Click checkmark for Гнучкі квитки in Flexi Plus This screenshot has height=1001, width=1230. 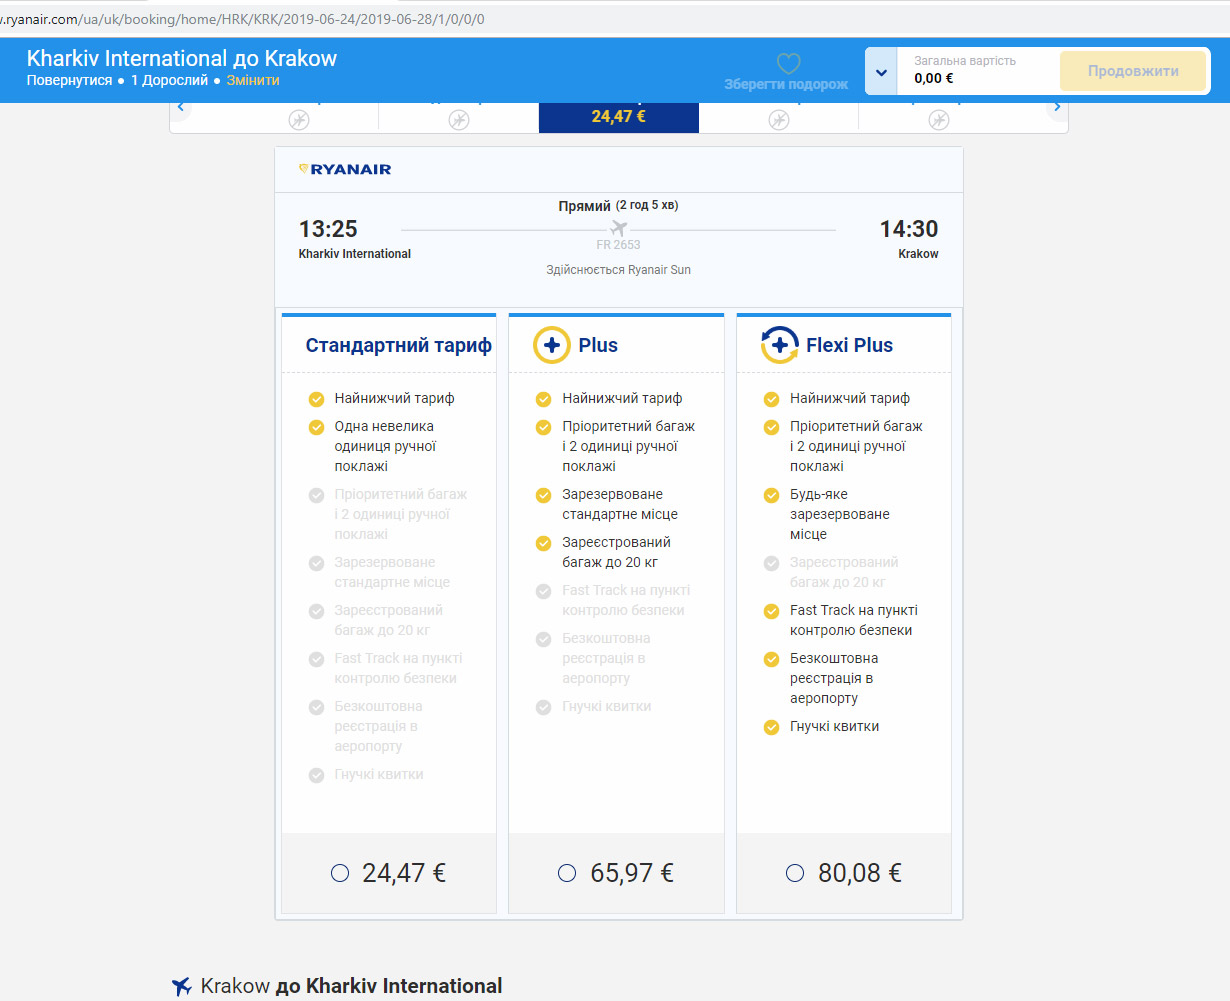(x=771, y=727)
